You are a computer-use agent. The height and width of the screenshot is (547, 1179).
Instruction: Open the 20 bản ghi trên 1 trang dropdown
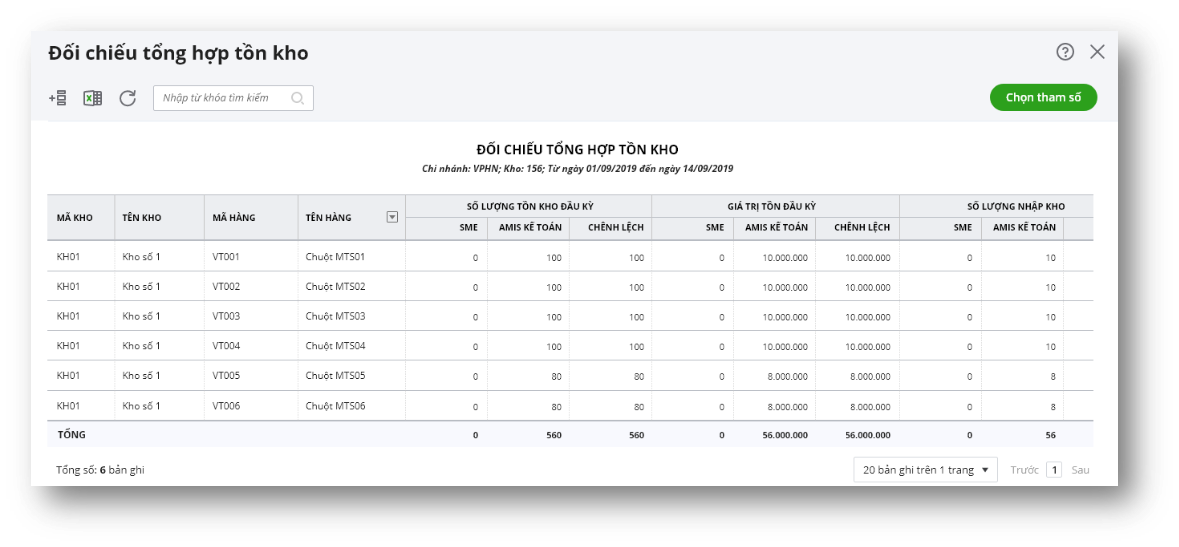(926, 470)
